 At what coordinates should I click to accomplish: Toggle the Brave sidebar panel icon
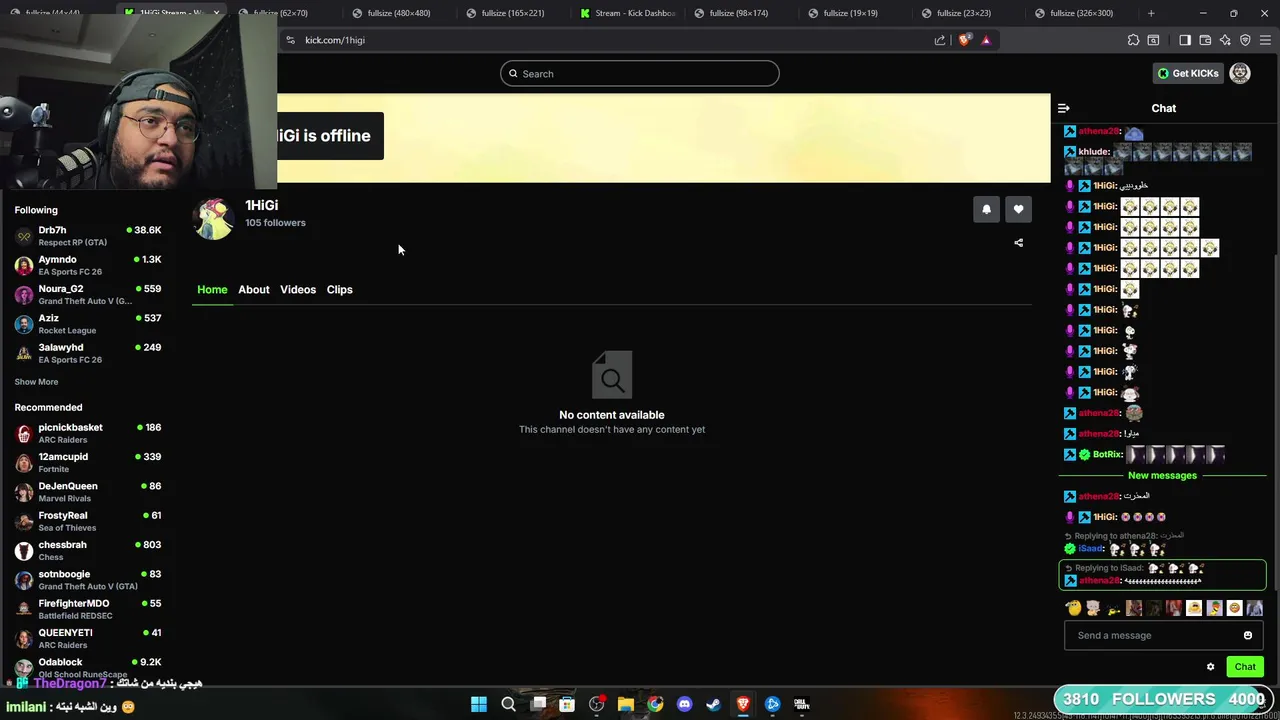pos(1185,40)
